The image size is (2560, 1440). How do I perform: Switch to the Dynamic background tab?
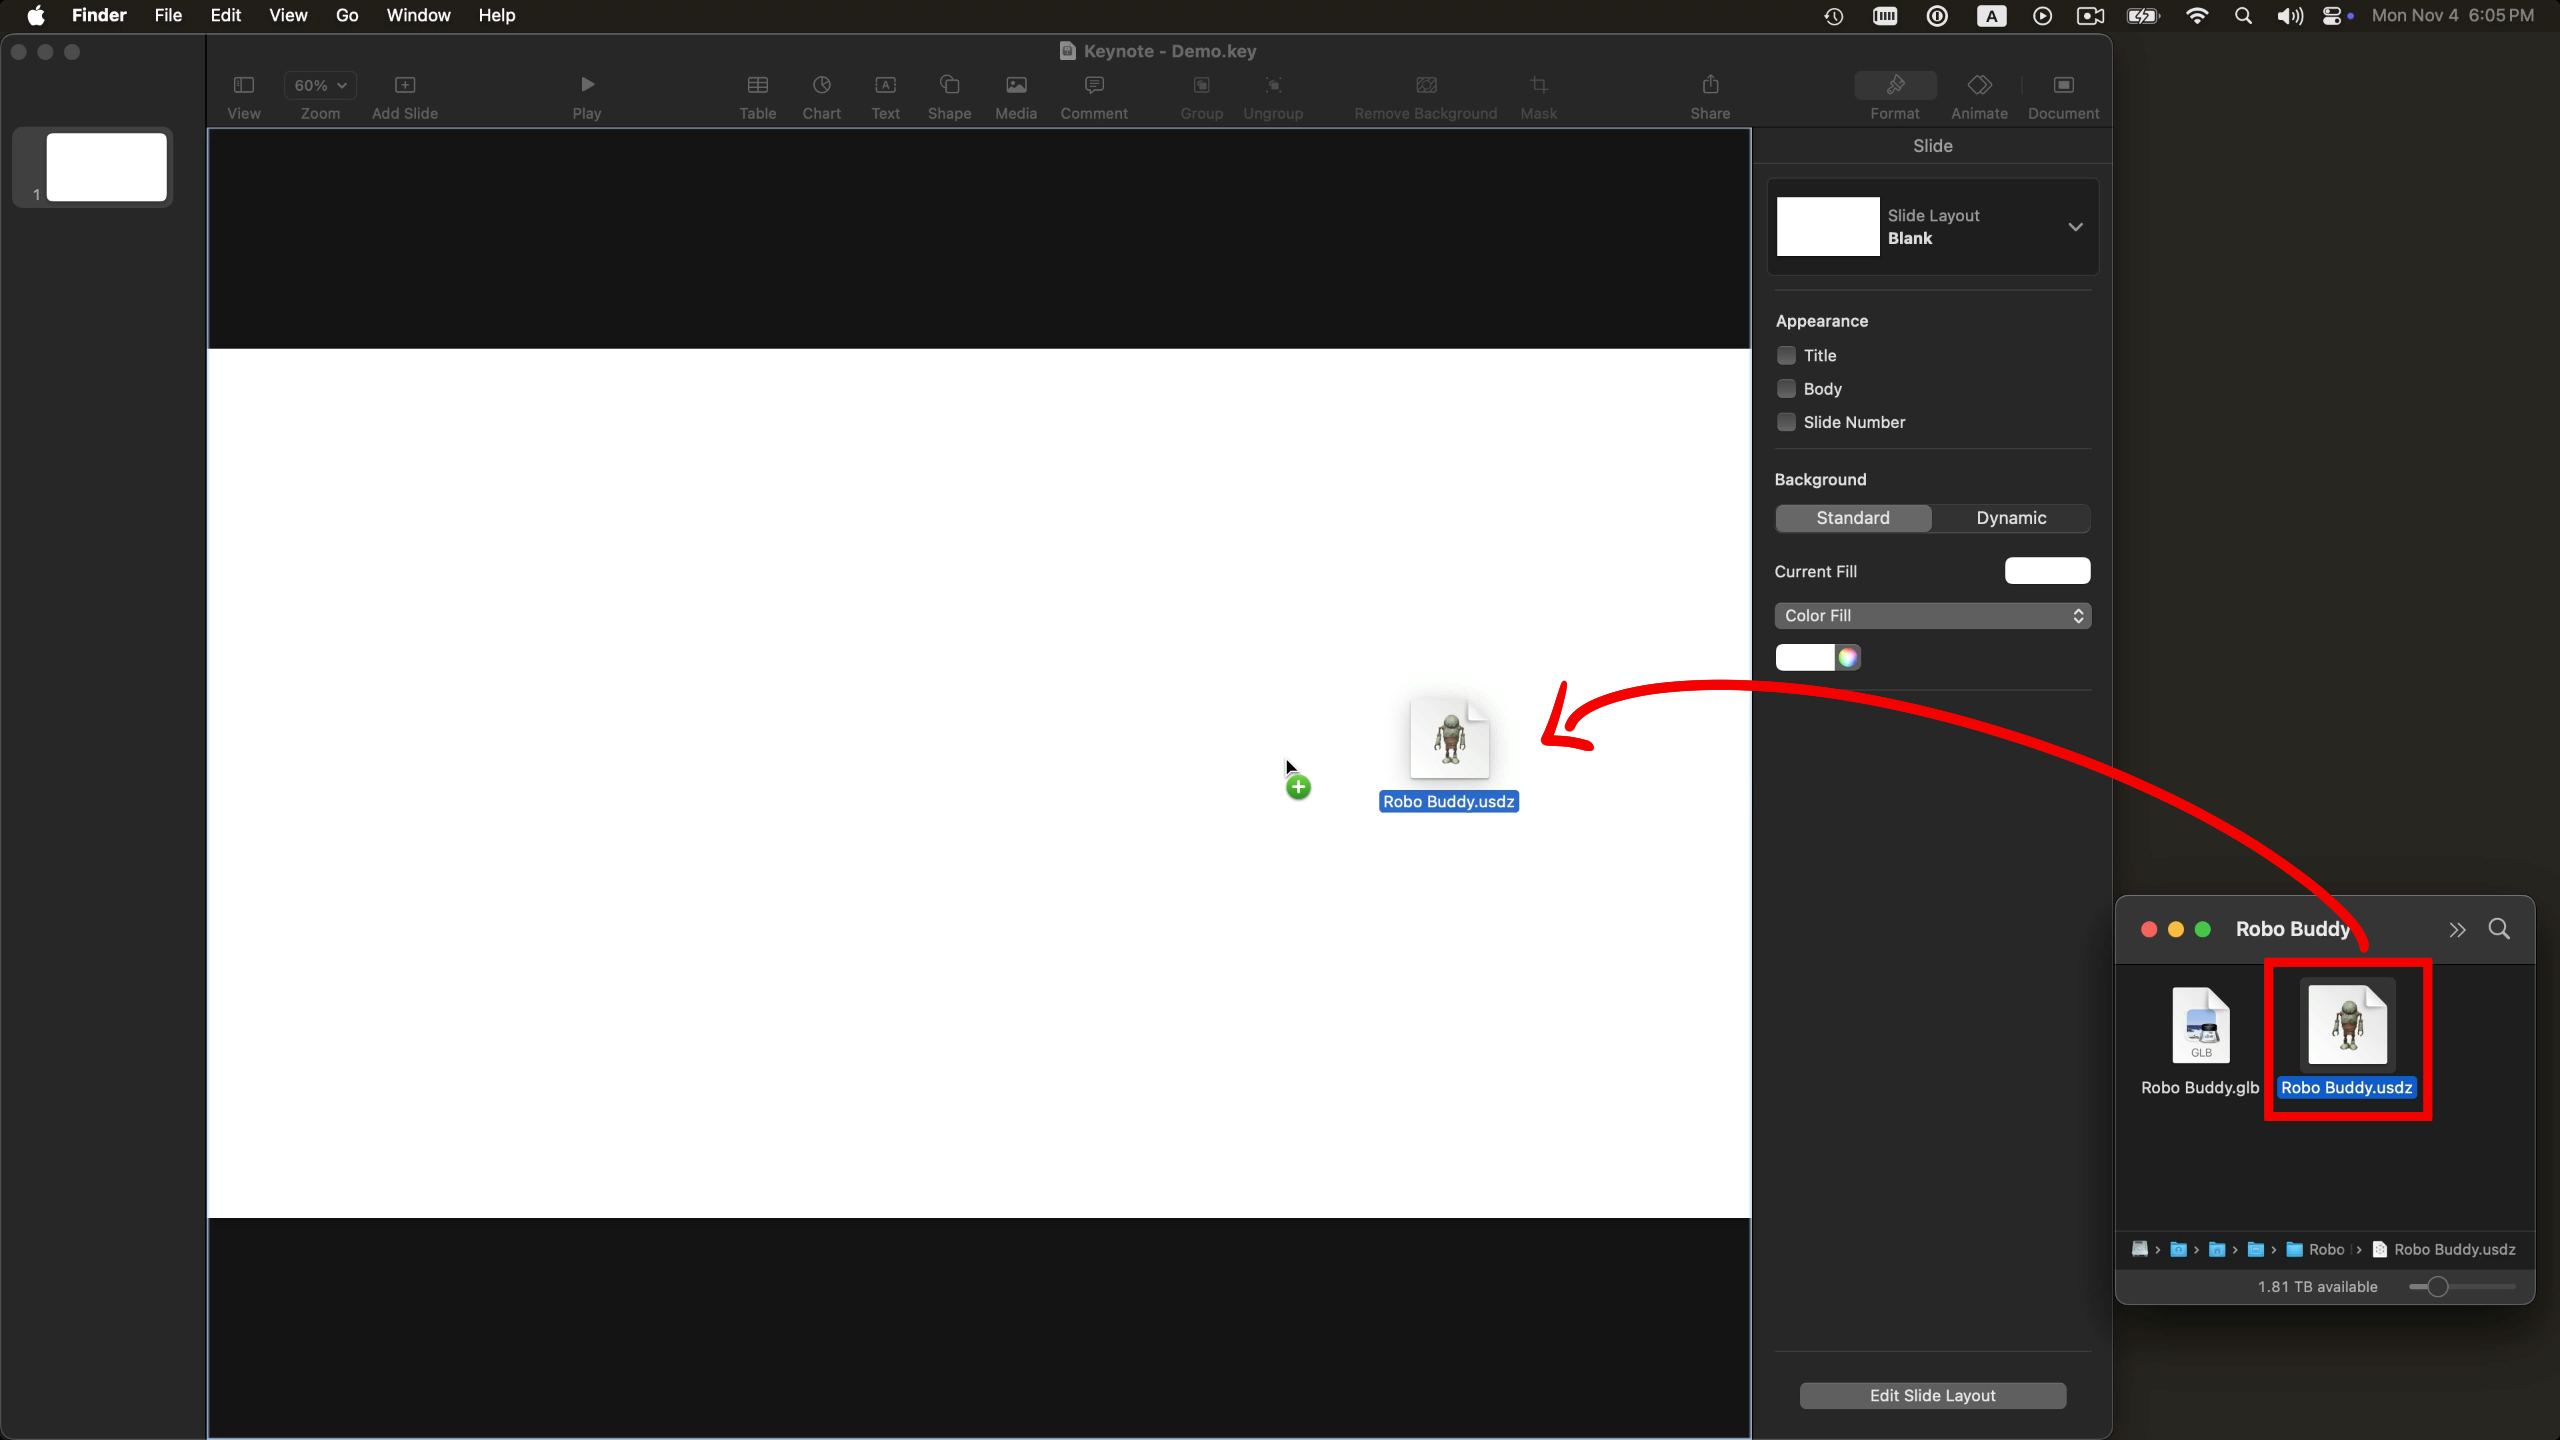click(x=2009, y=518)
